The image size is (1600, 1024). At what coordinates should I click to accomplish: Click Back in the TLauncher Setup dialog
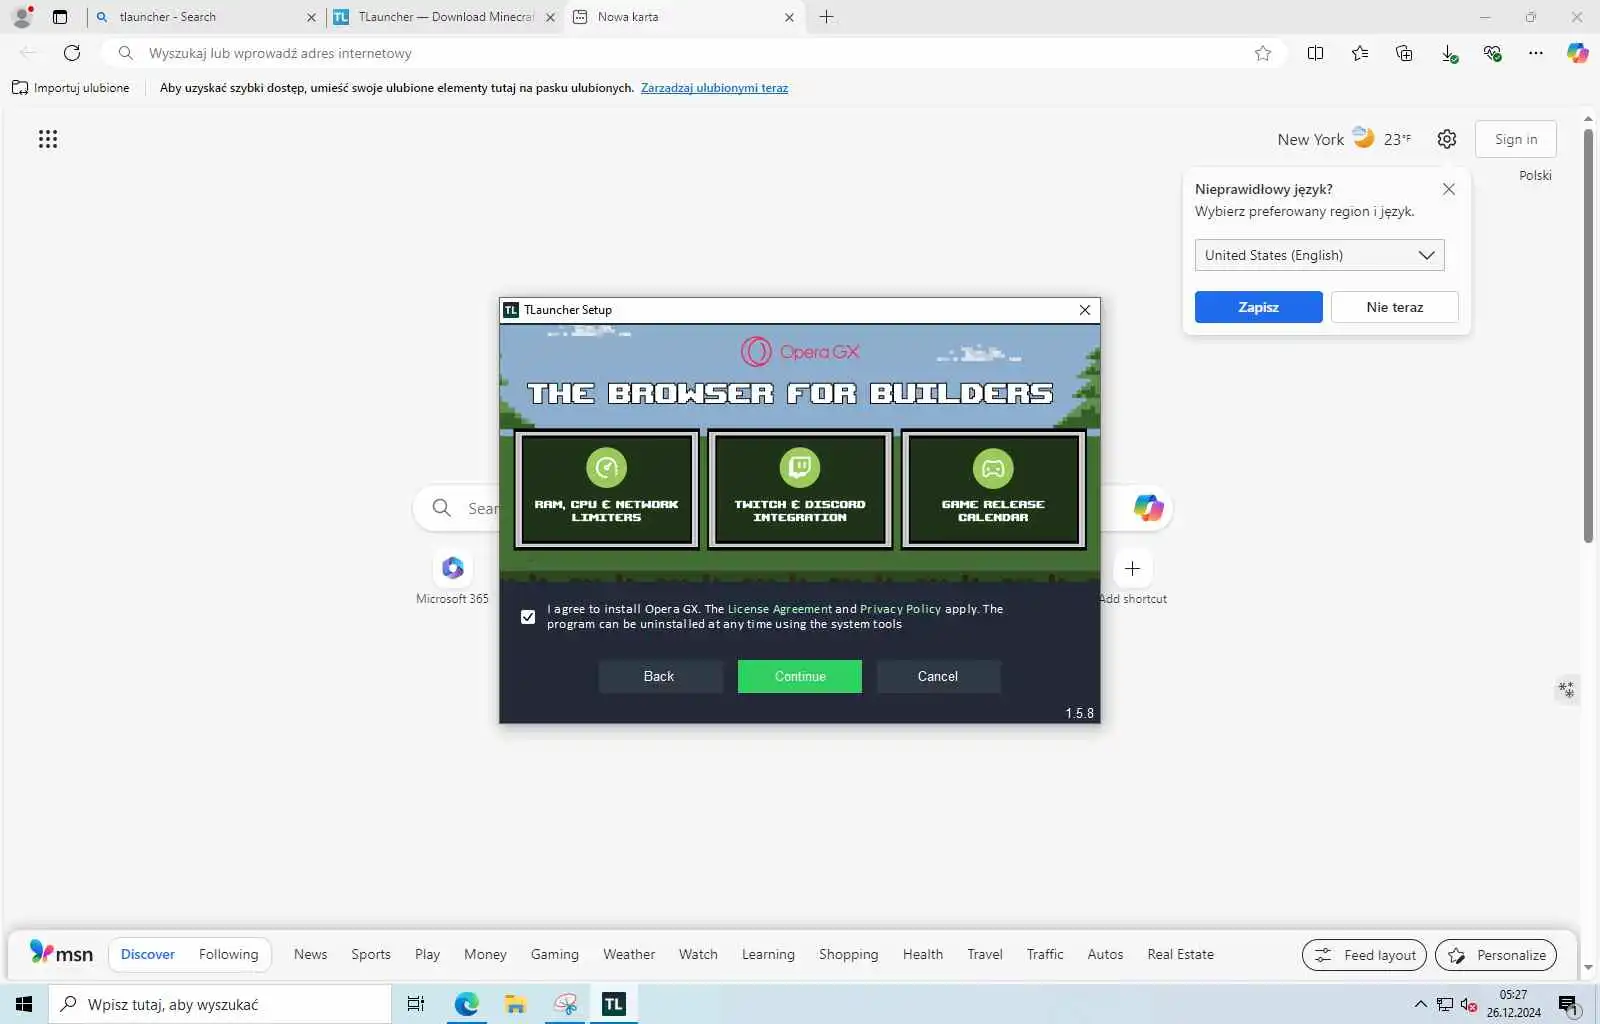[x=659, y=676]
